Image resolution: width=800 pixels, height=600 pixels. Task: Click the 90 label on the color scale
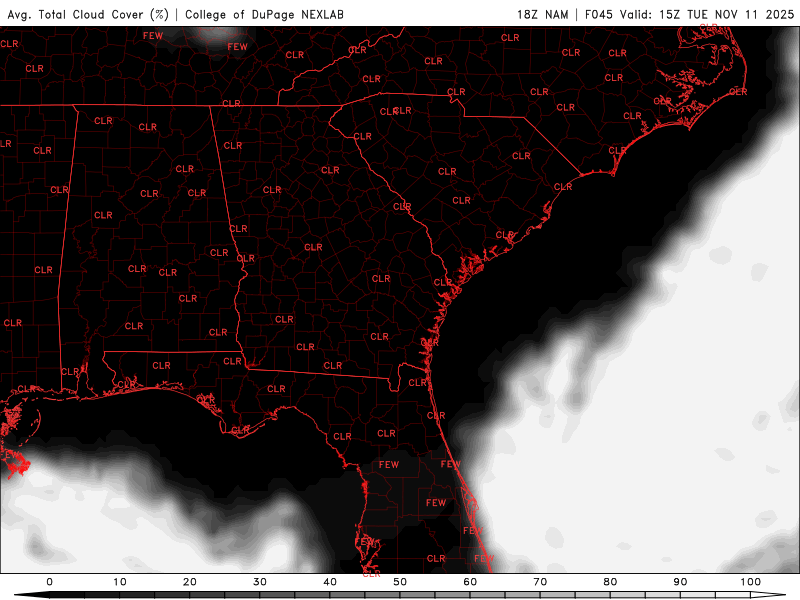[x=680, y=582]
